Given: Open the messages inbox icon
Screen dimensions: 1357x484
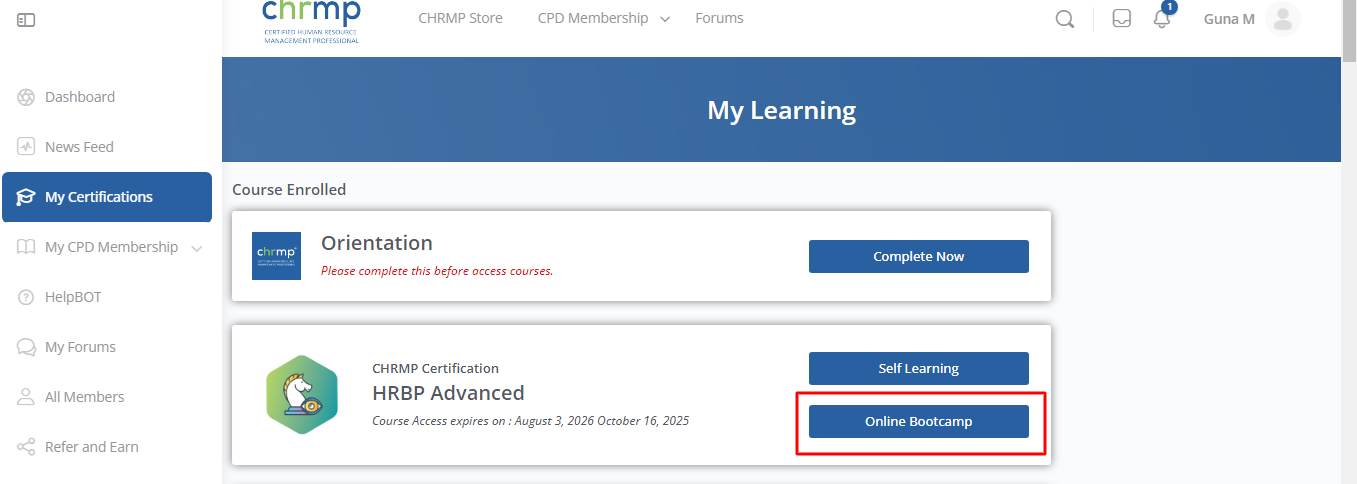Looking at the screenshot, I should [x=1122, y=19].
